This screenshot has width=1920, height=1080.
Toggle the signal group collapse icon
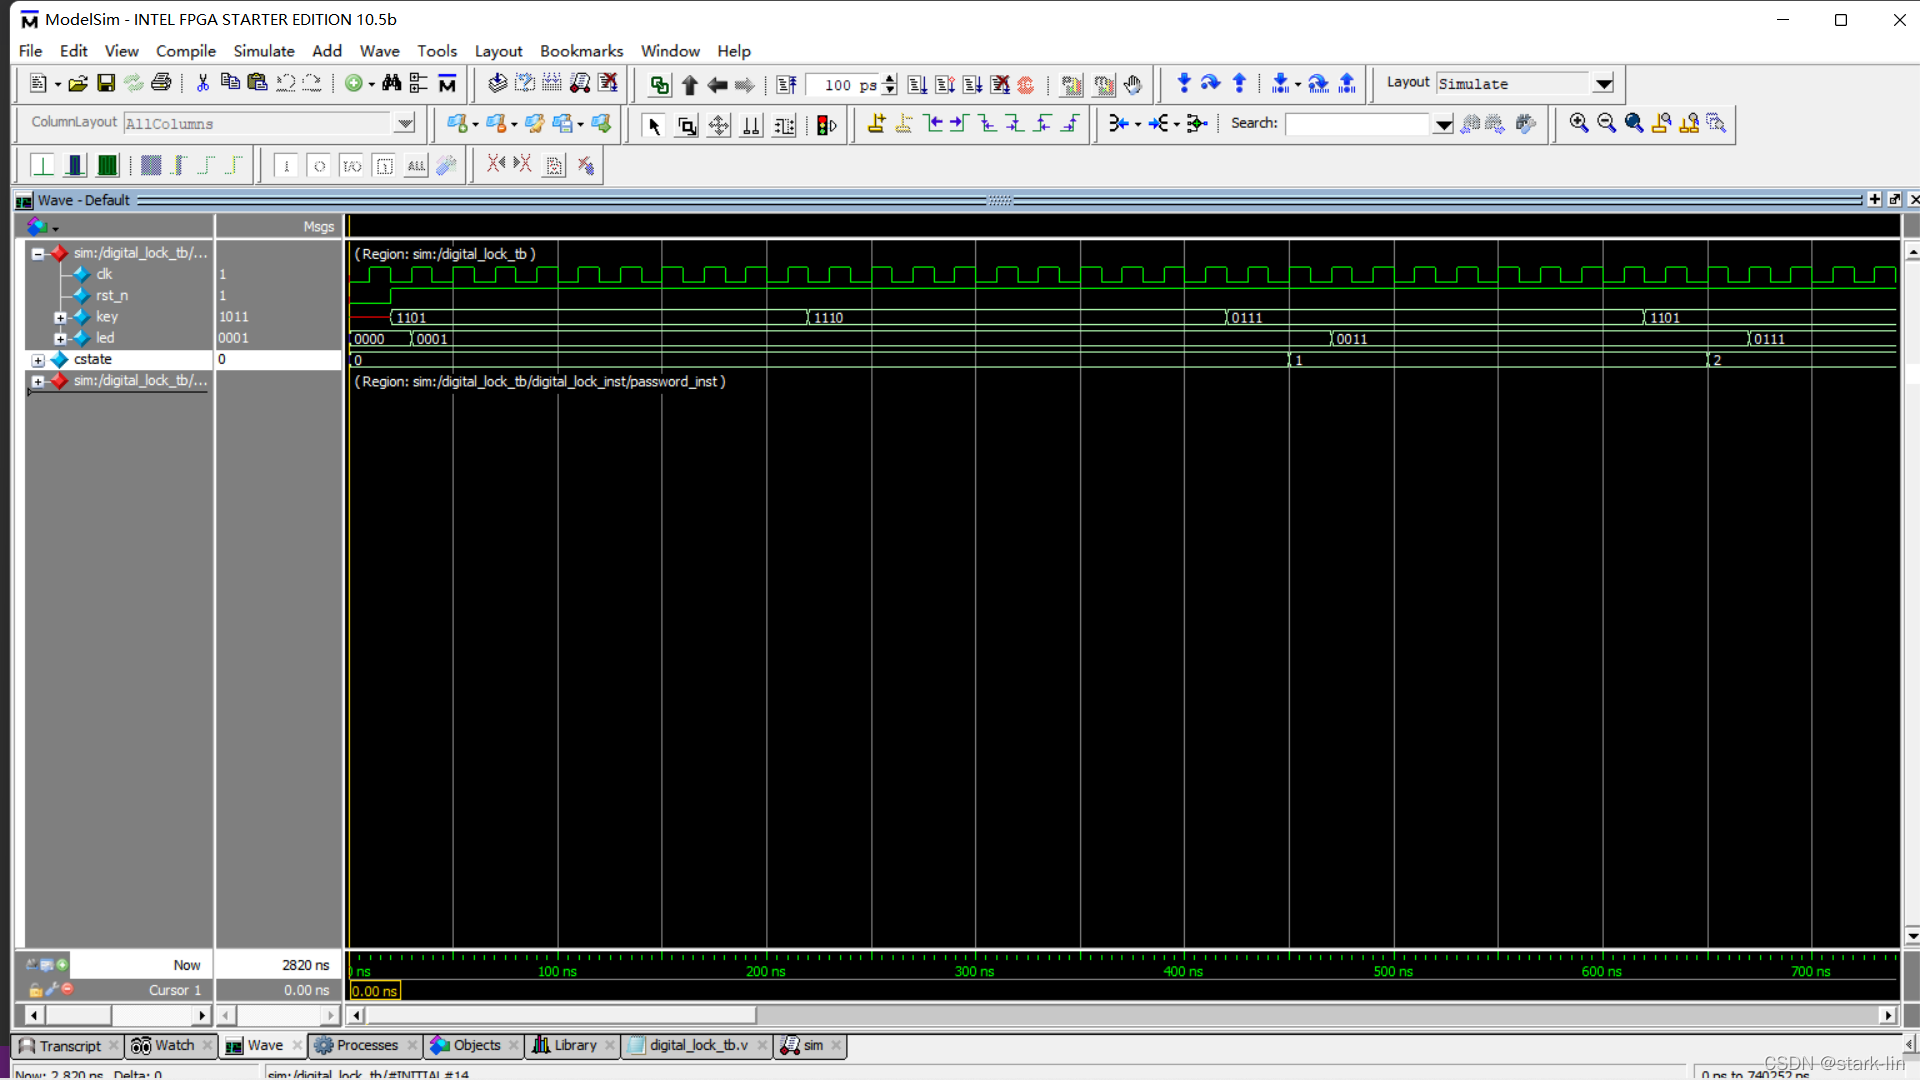[x=36, y=252]
